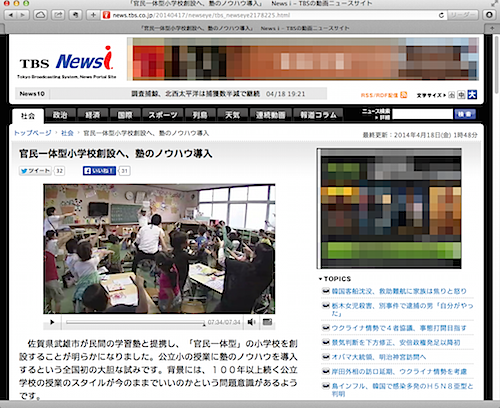Set text size to large (大)
The image size is (500, 408).
point(472,95)
